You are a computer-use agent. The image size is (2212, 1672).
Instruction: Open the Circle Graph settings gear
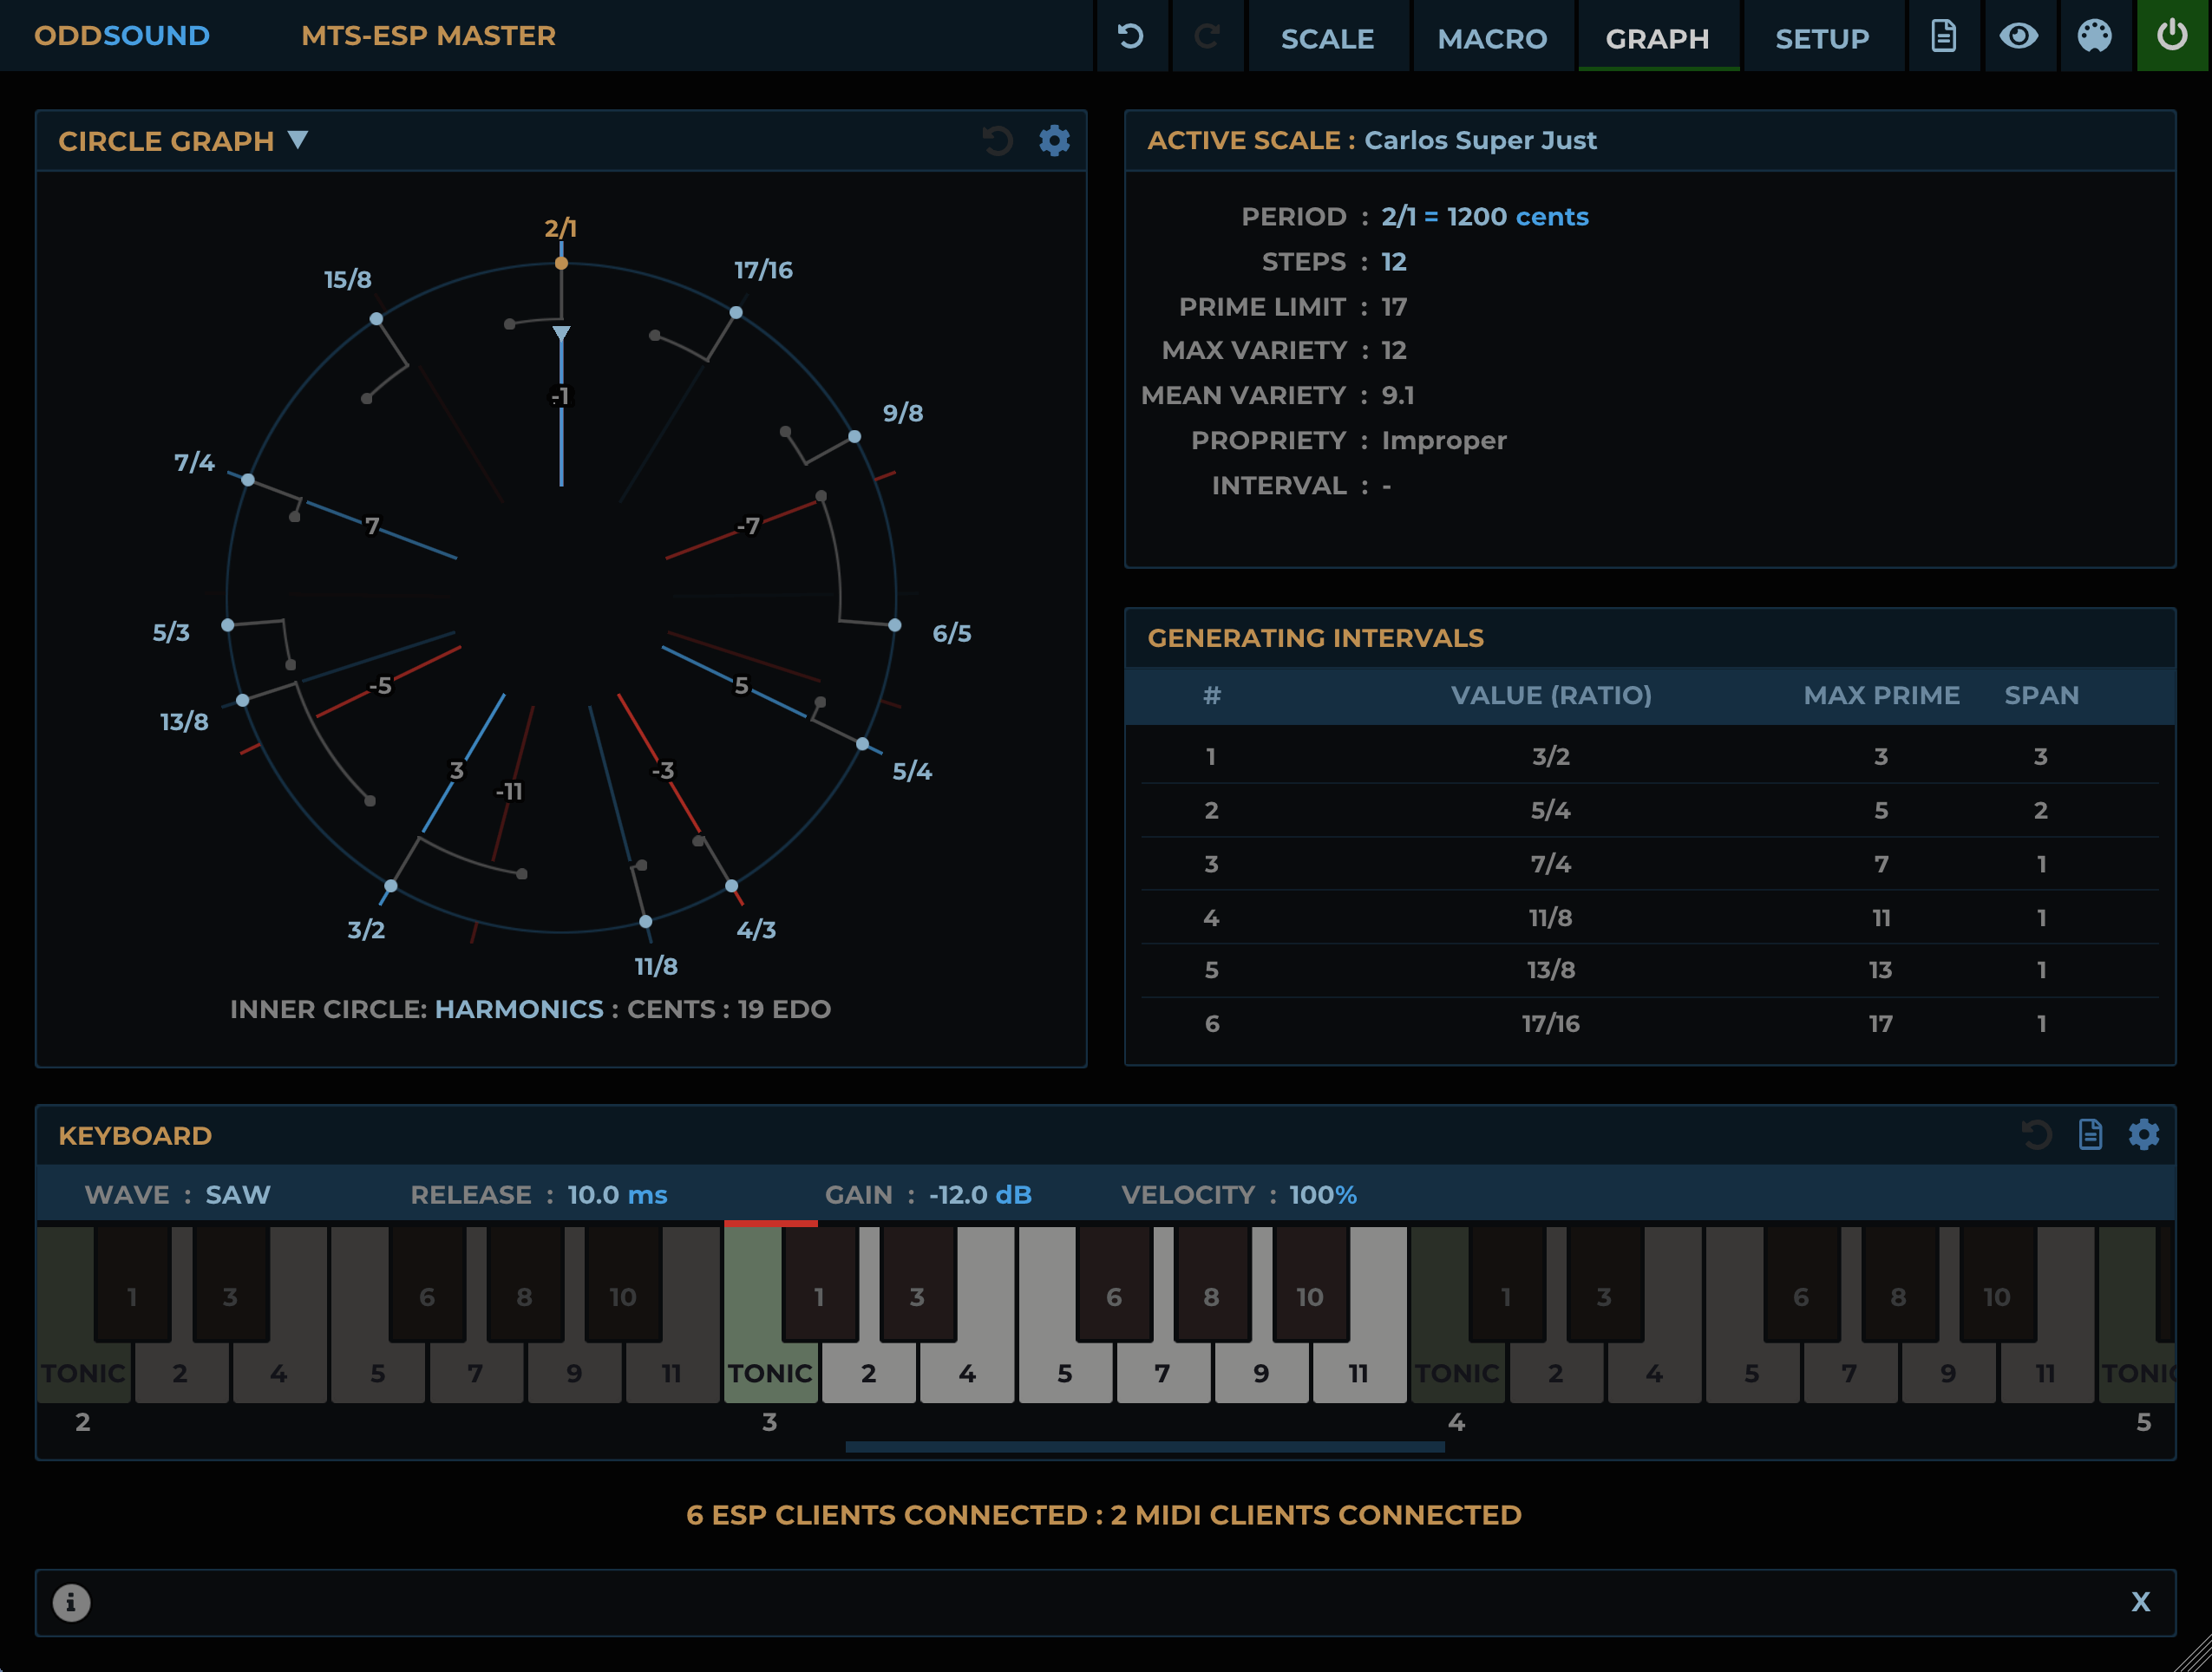[x=1054, y=141]
